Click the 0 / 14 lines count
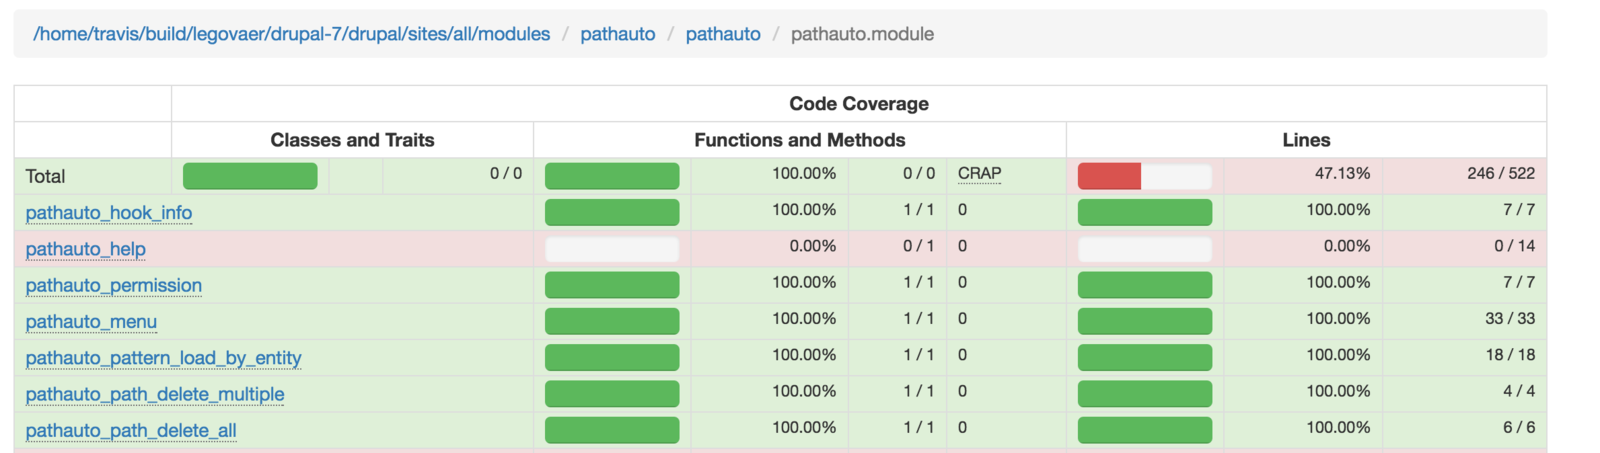1600x453 pixels. point(1514,246)
